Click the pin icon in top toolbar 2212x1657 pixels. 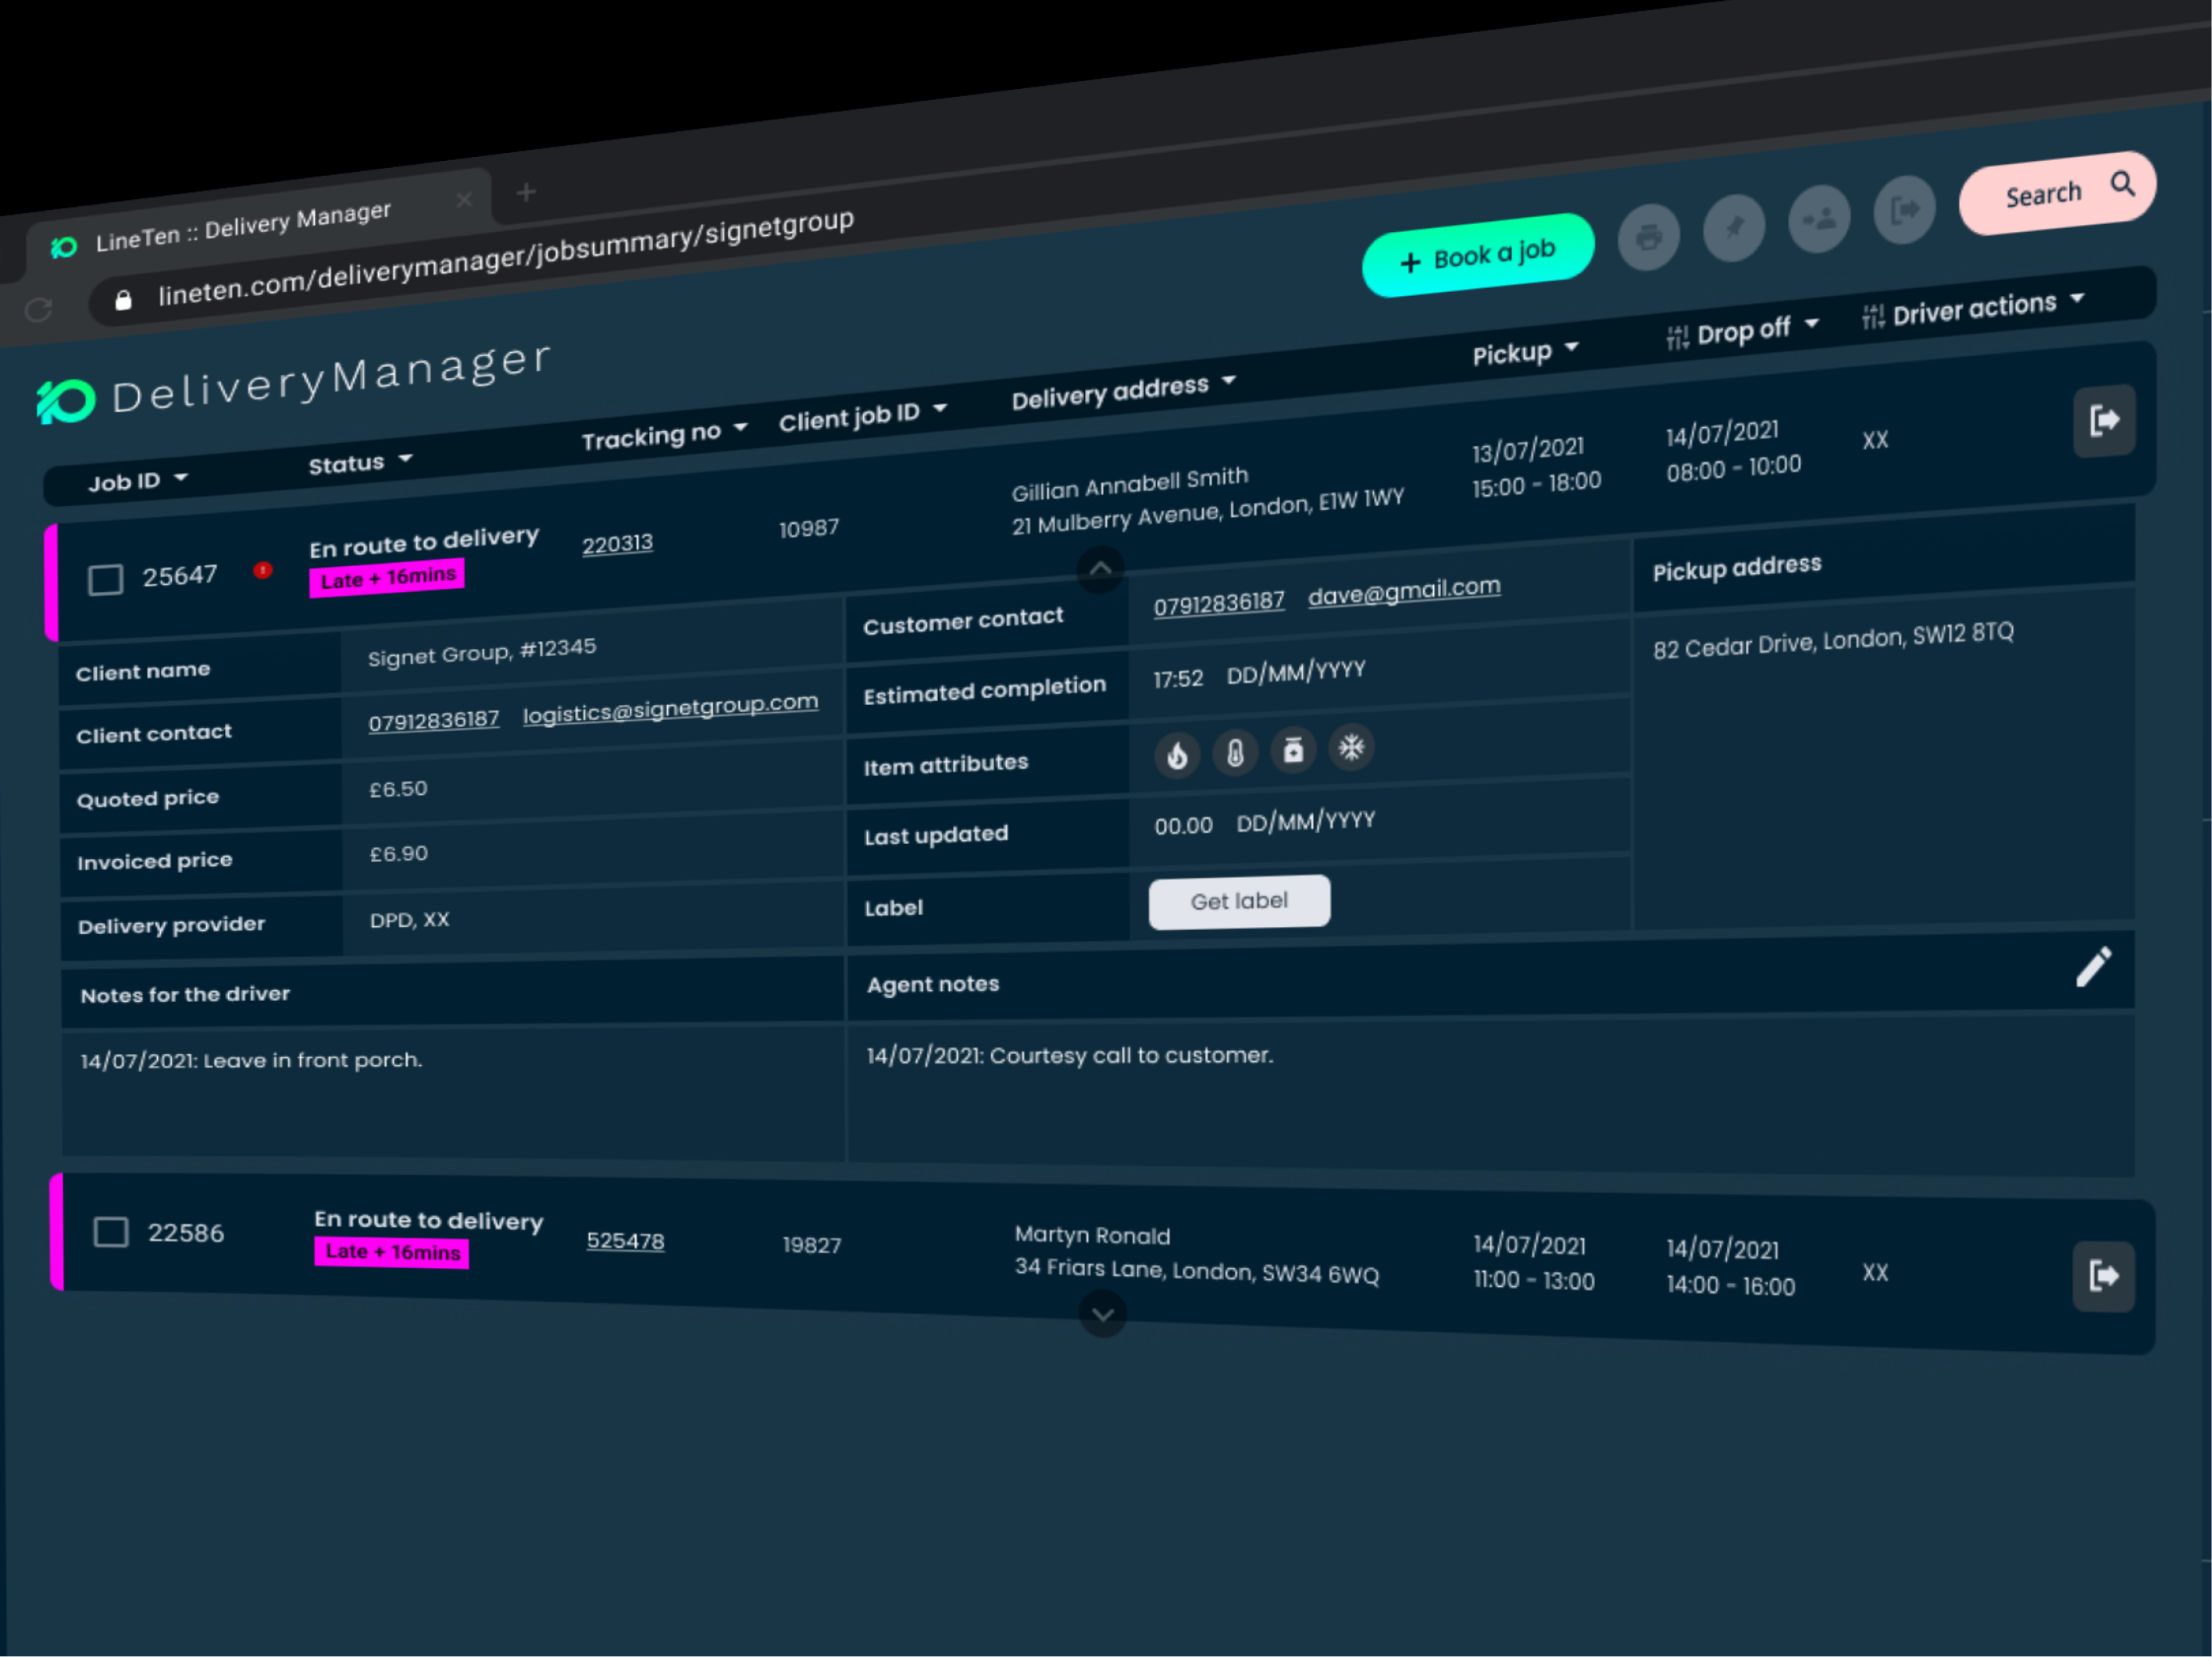pyautogui.click(x=1733, y=227)
